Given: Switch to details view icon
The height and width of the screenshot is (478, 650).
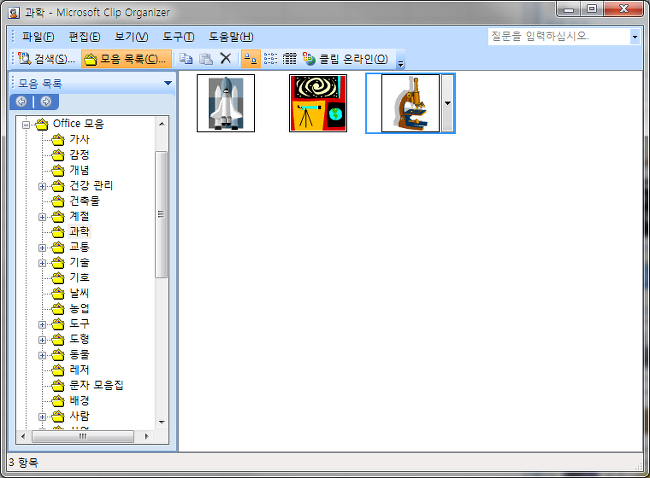Looking at the screenshot, I should pyautogui.click(x=289, y=59).
